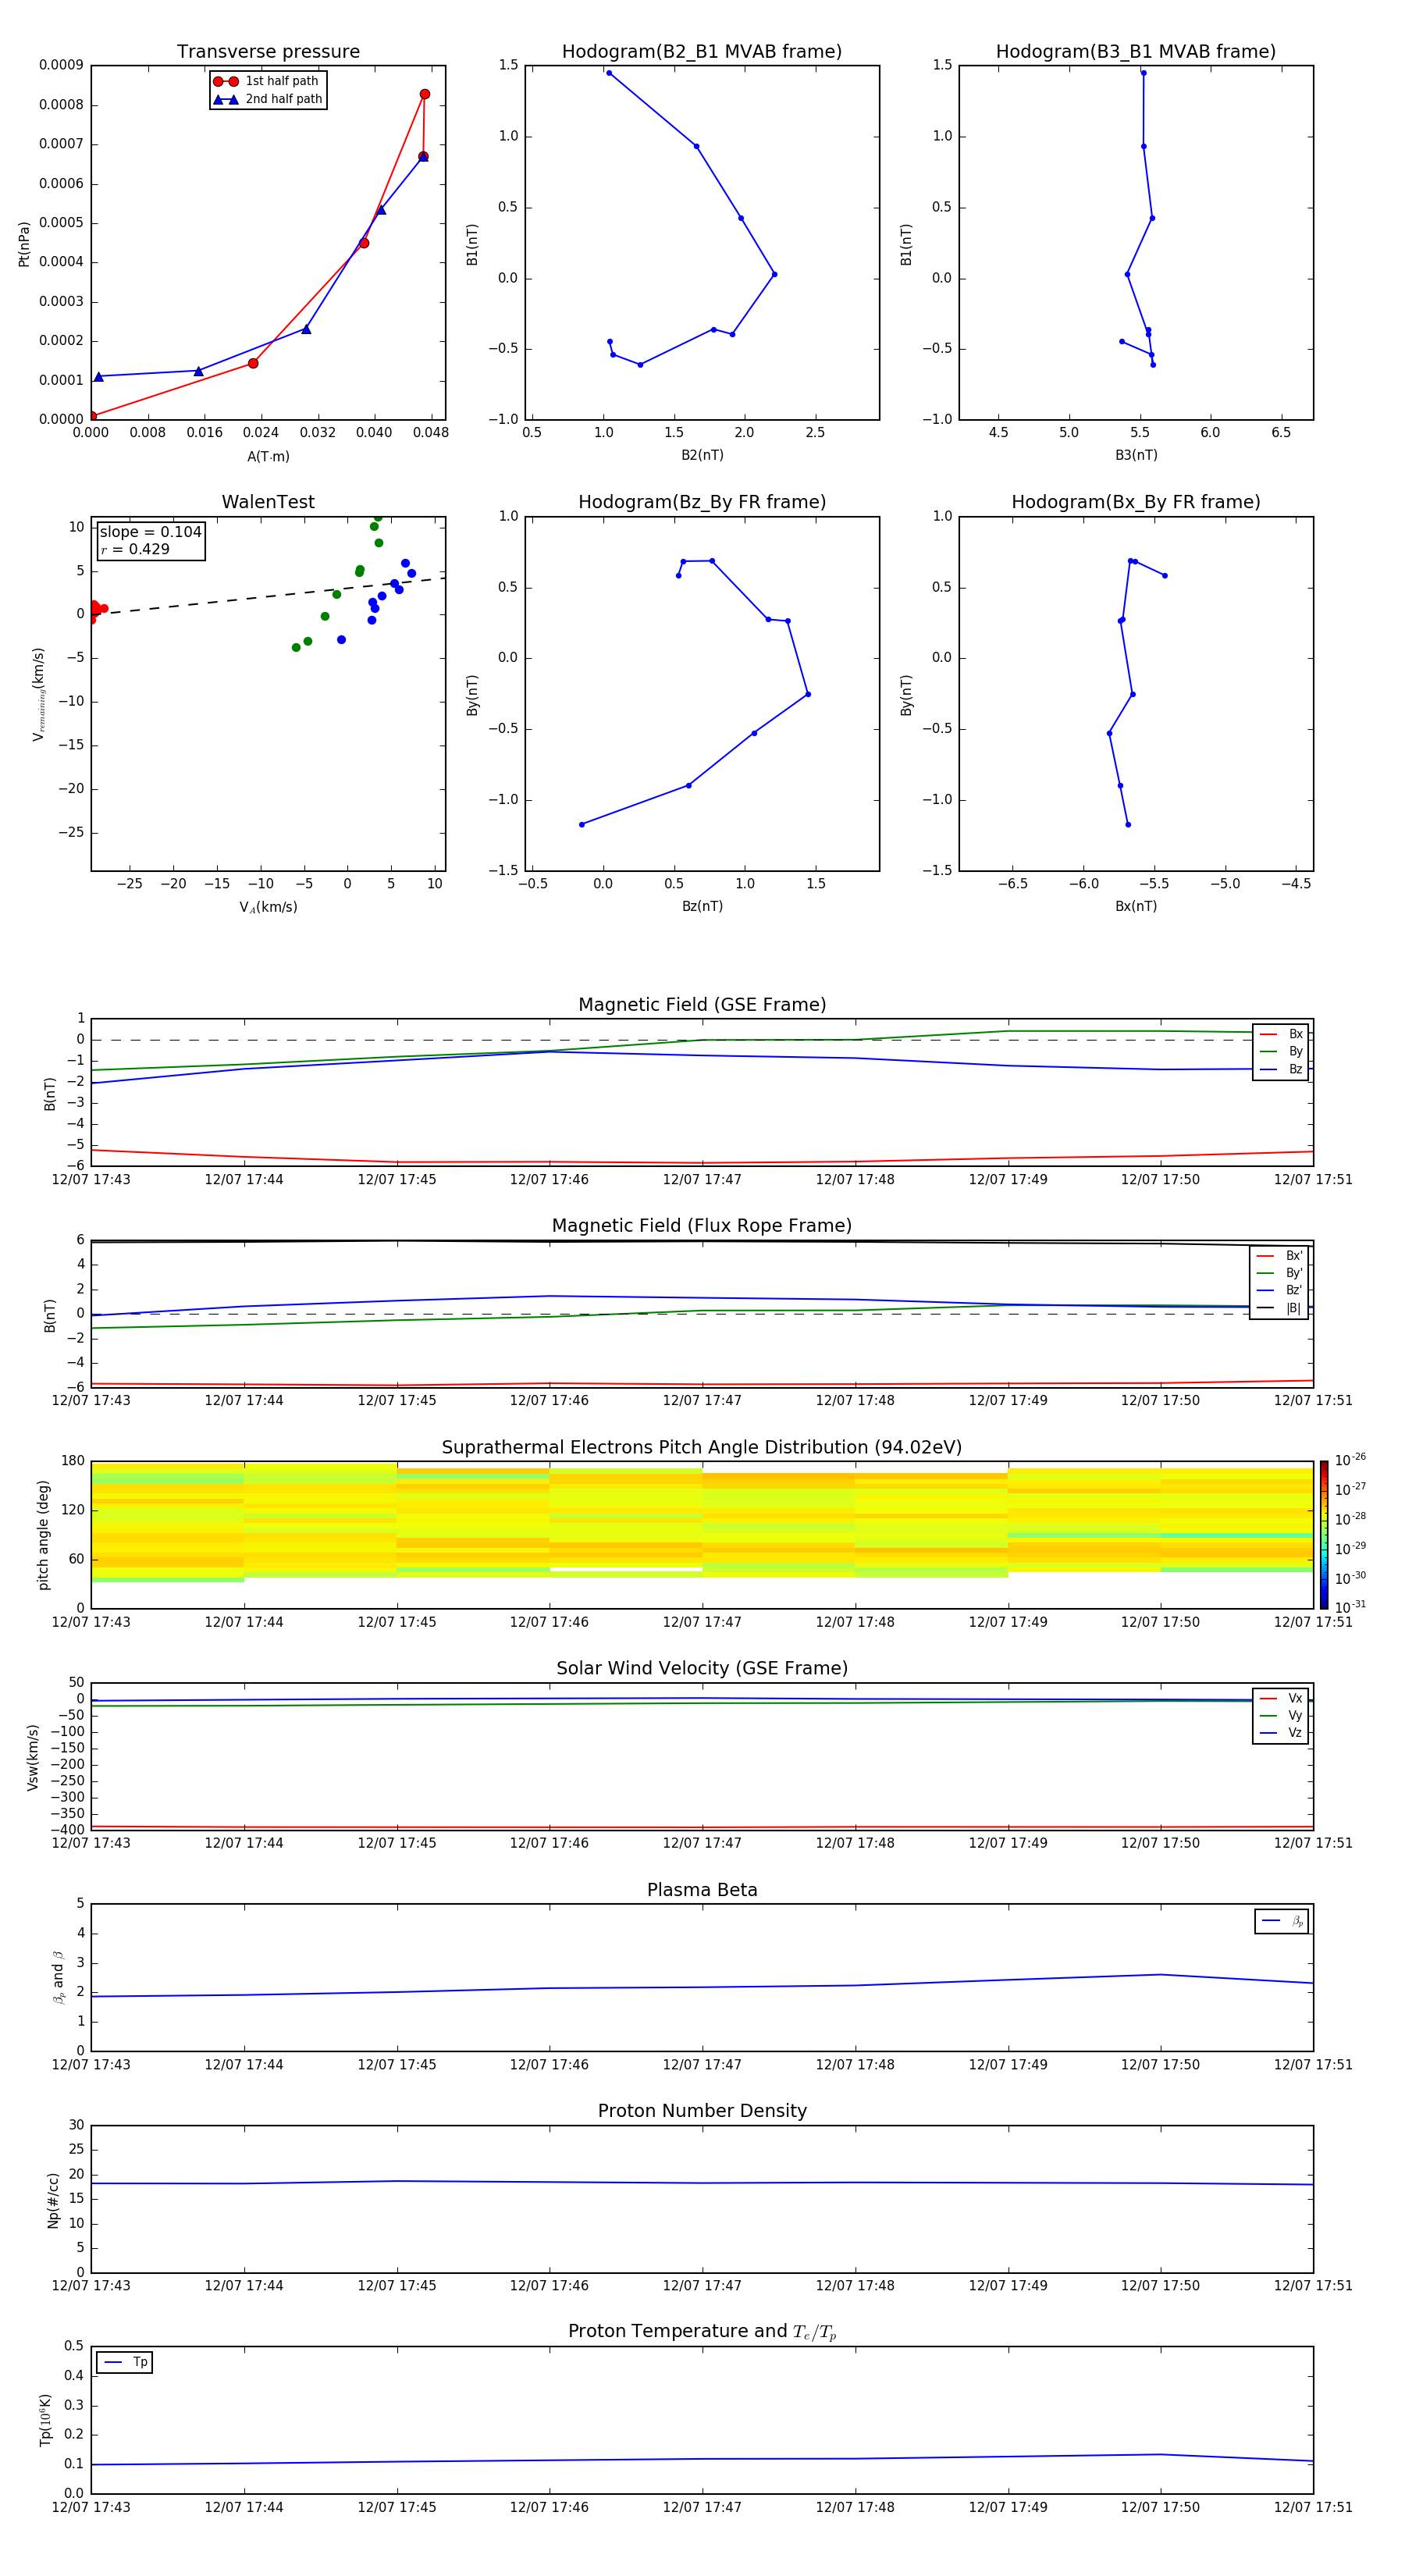This screenshot has width=1405, height=2576.
Task: Click the "VA(km/s)" x-axis label in WalenTest
Action: 268,907
